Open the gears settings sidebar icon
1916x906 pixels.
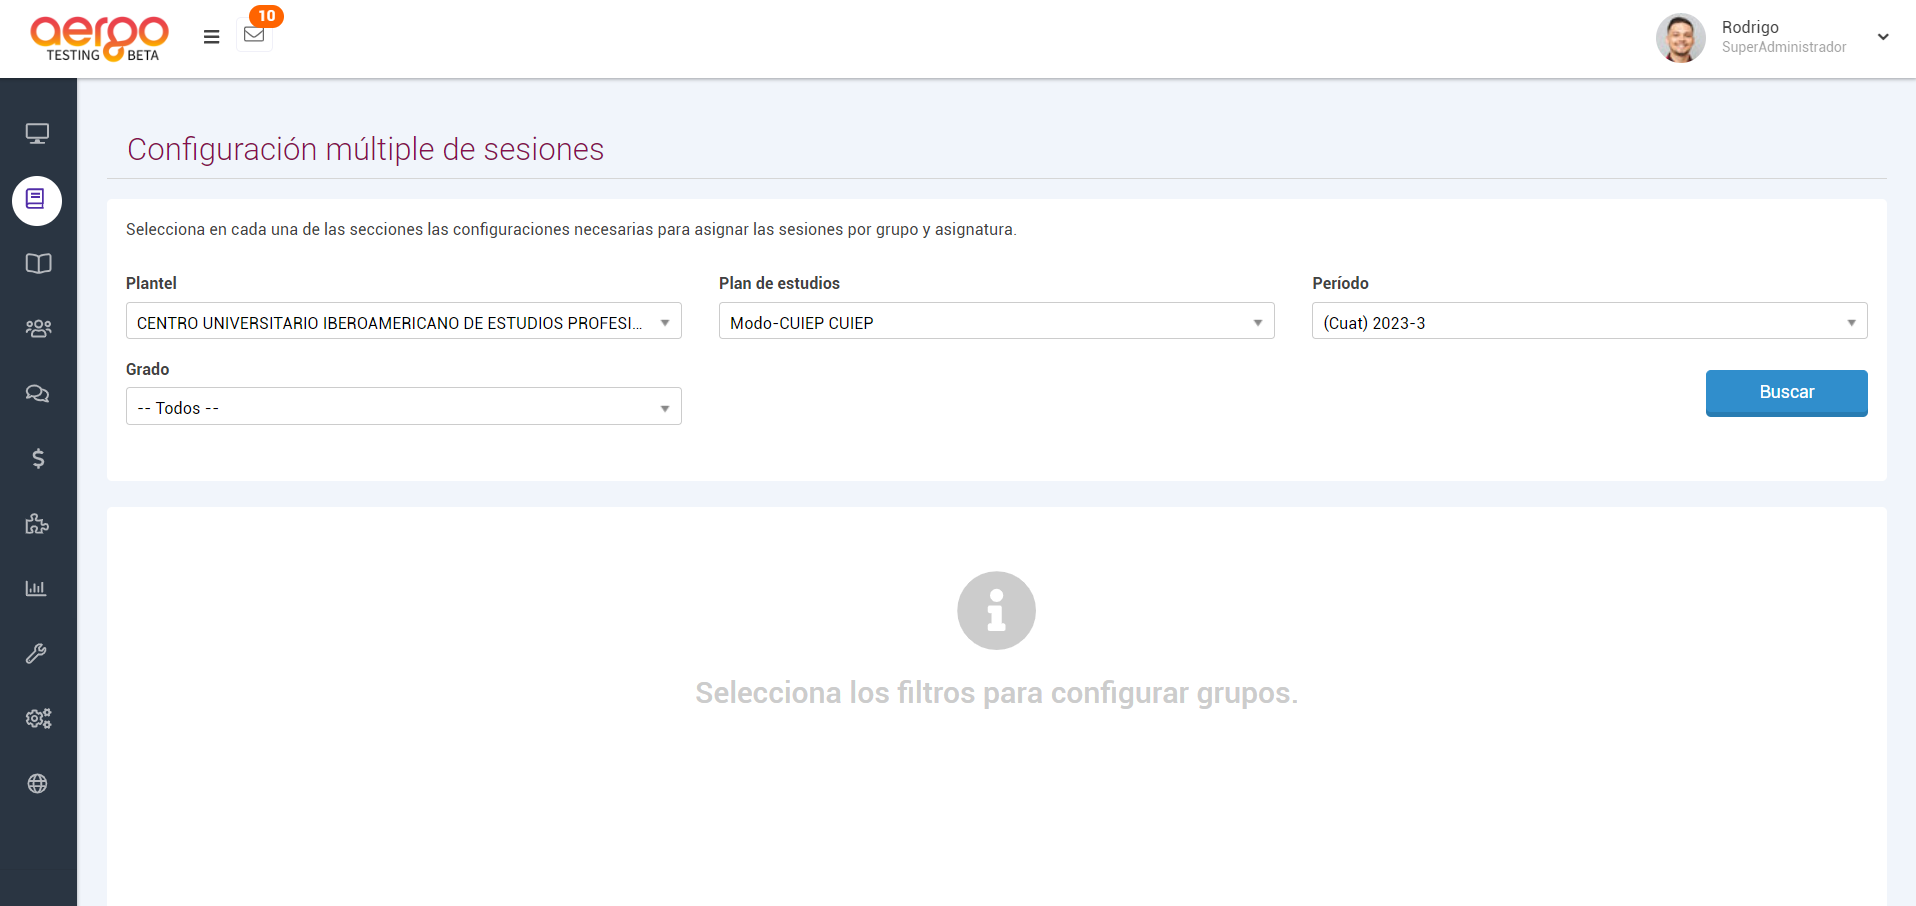(38, 719)
